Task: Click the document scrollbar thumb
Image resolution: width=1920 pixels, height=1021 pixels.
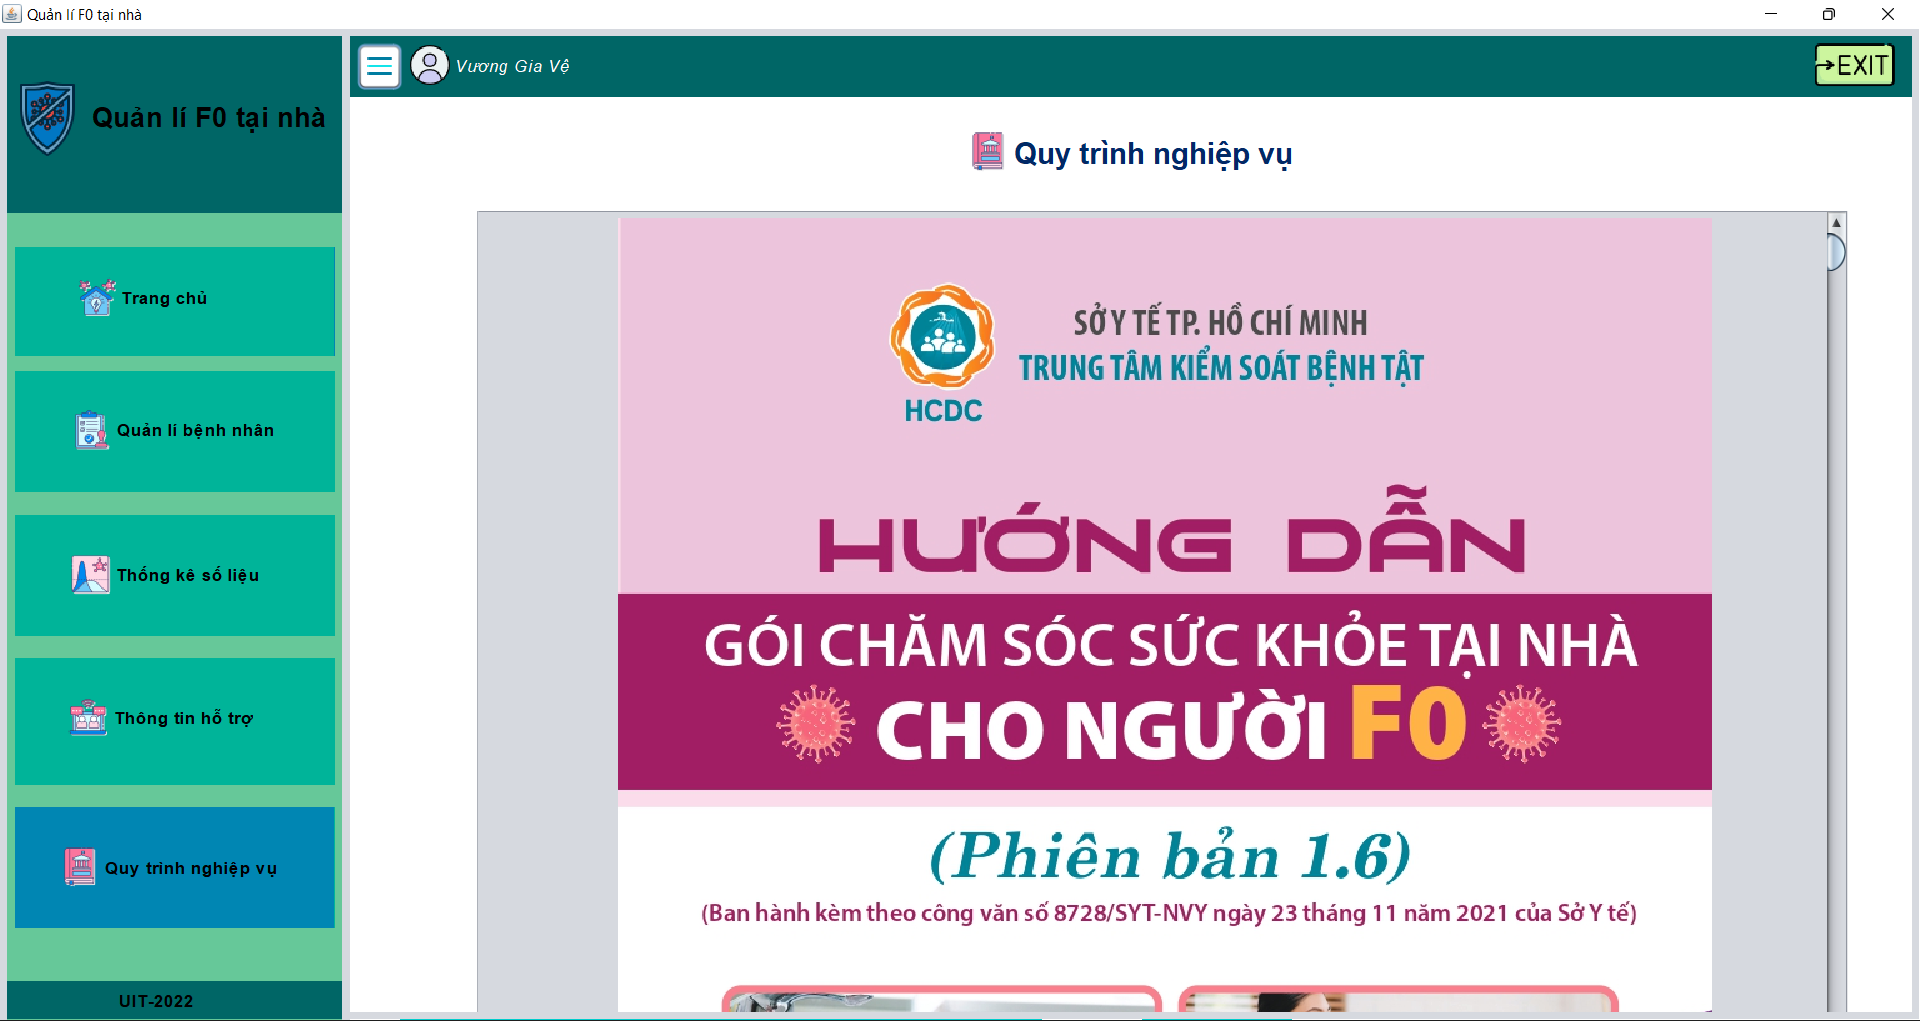Action: tap(1836, 252)
